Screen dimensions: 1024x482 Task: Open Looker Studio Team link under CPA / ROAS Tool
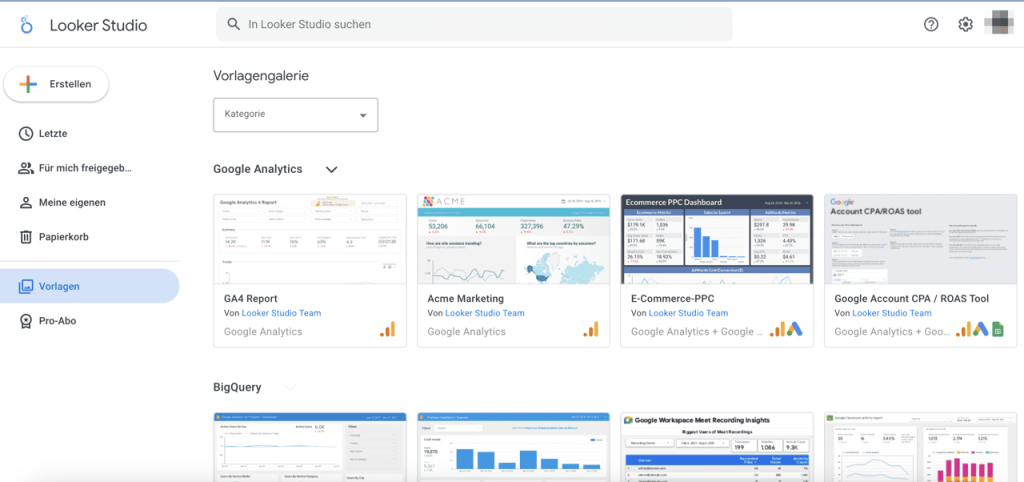tap(892, 313)
